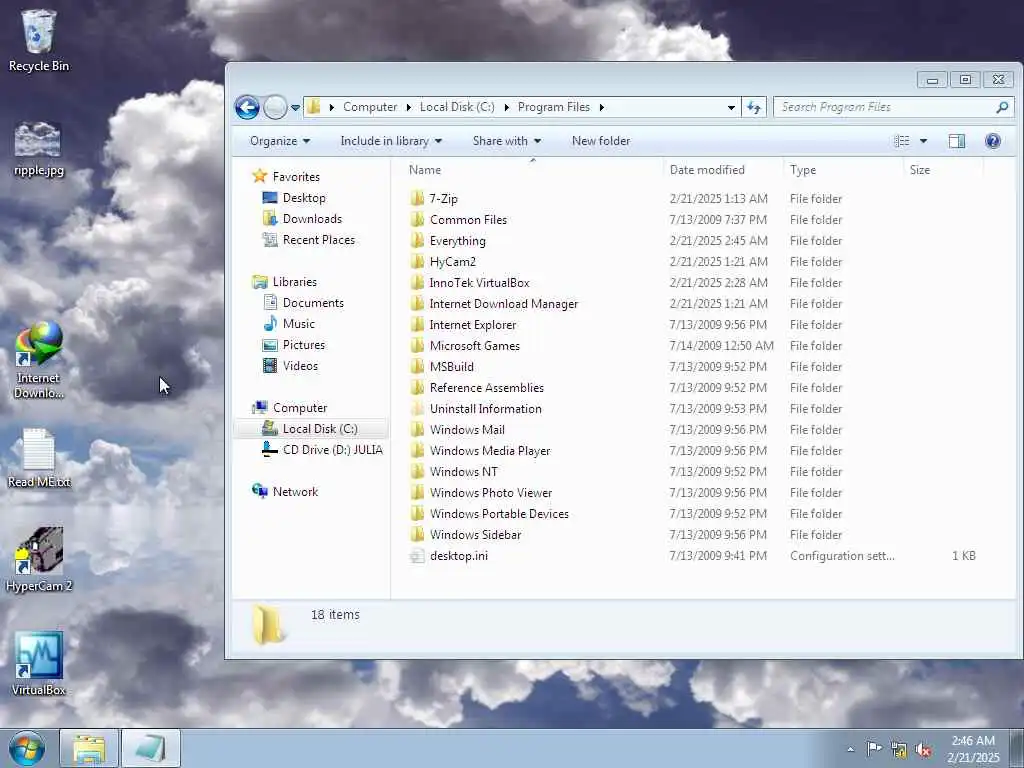This screenshot has height=768, width=1024.
Task: Open the address bar history dropdown
Action: tap(731, 107)
